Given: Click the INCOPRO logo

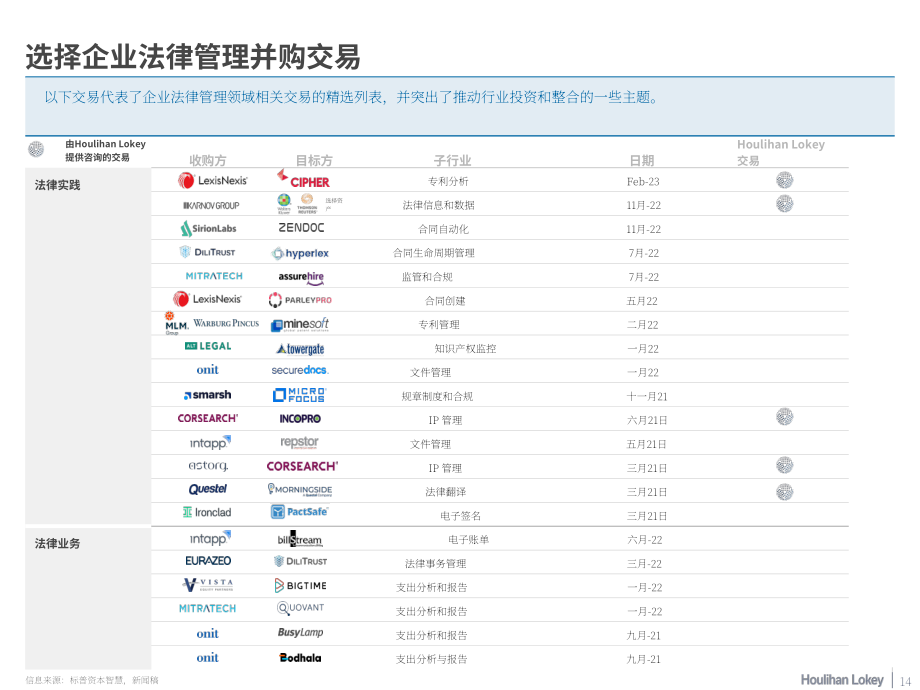Looking at the screenshot, I should (x=300, y=419).
